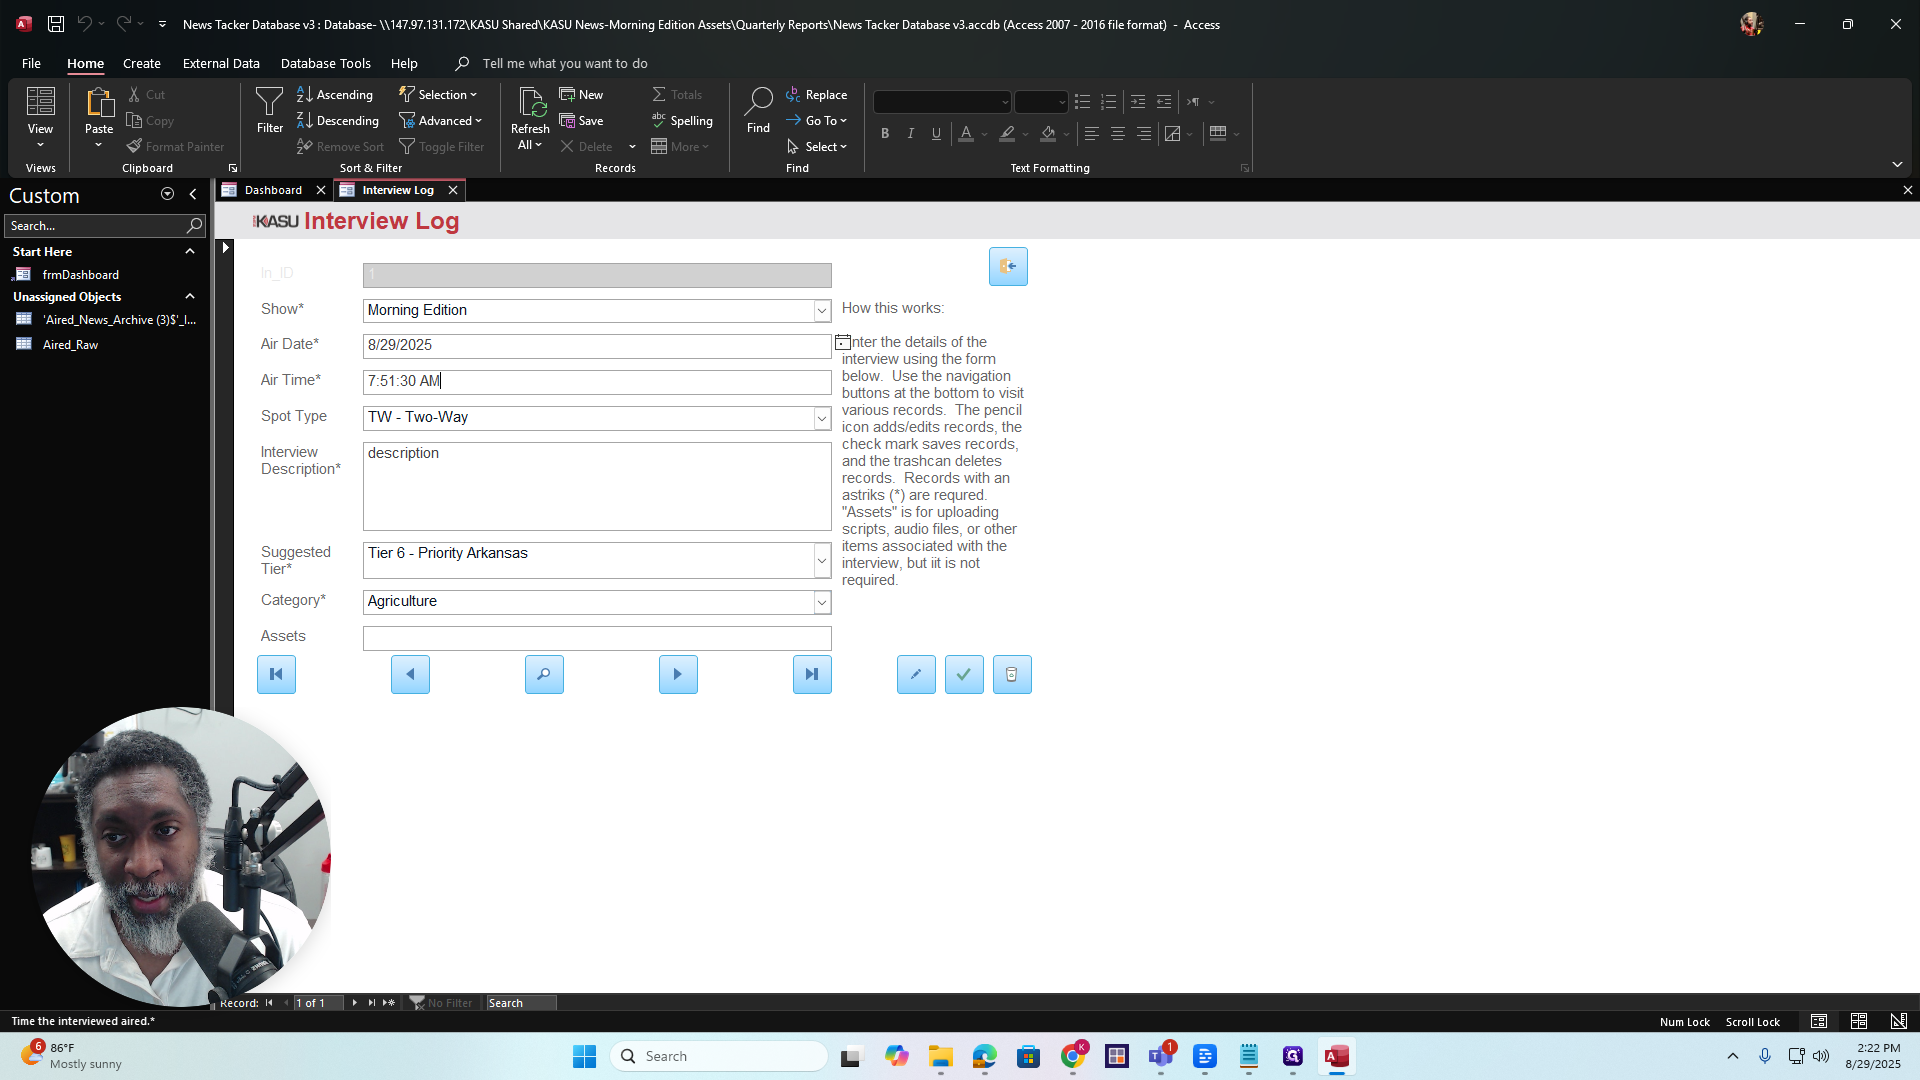Click the Paste clipboard icon

click(x=99, y=103)
